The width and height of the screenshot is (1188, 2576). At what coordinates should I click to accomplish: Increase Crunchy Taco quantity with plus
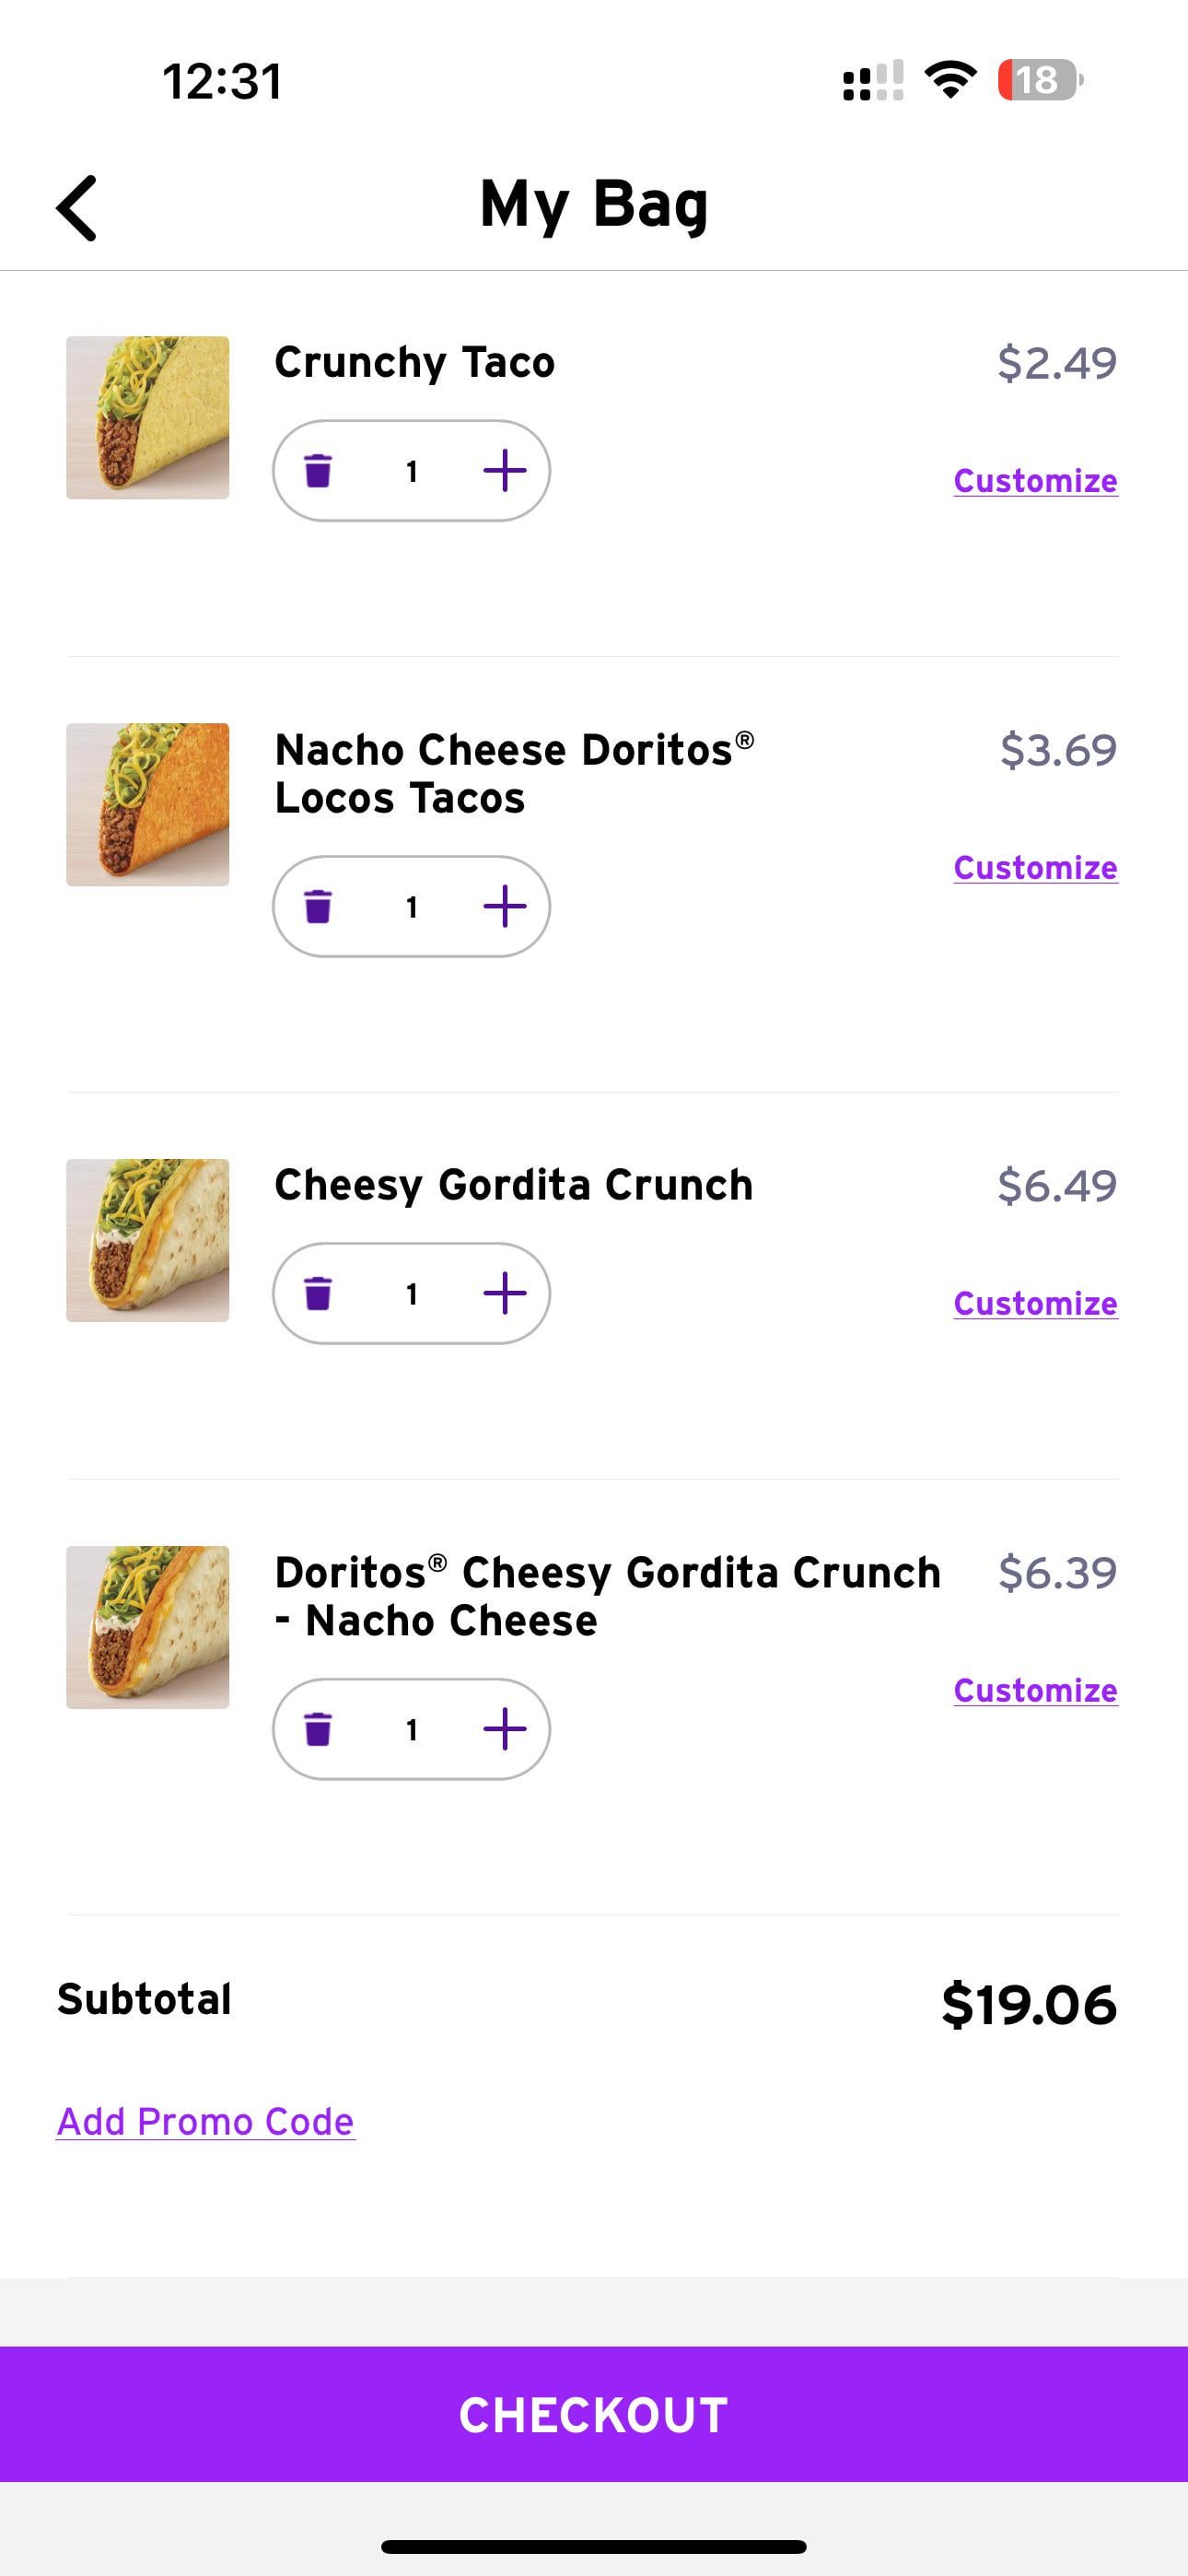pyautogui.click(x=505, y=470)
